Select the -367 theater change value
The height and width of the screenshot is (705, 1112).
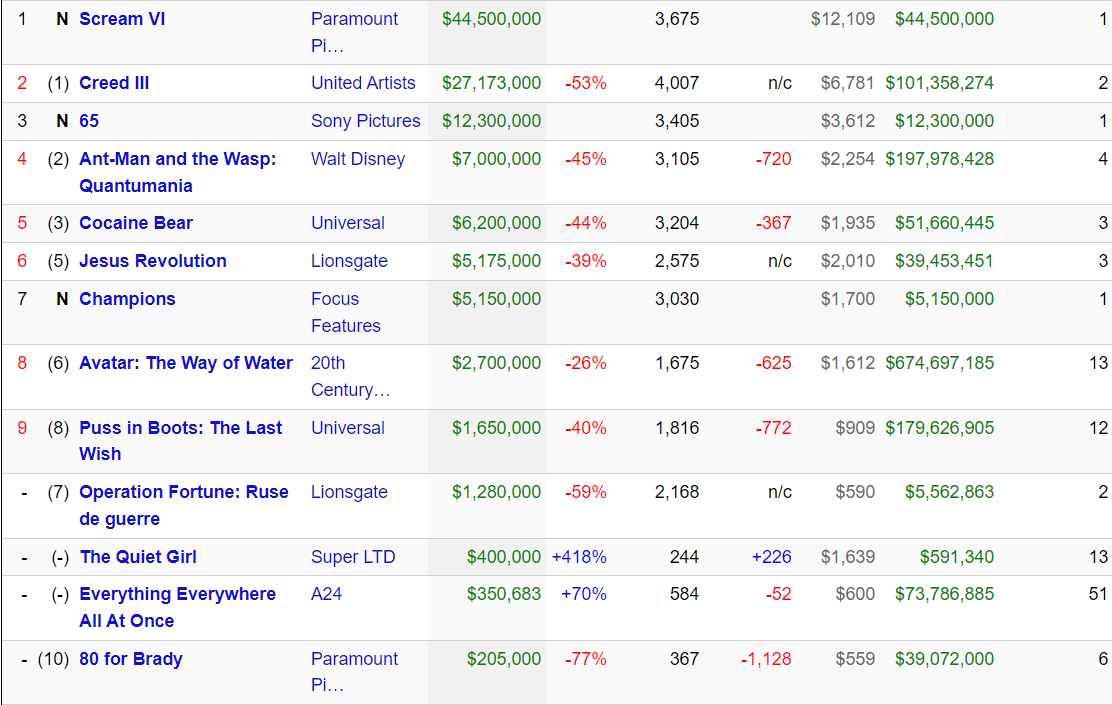(x=774, y=223)
